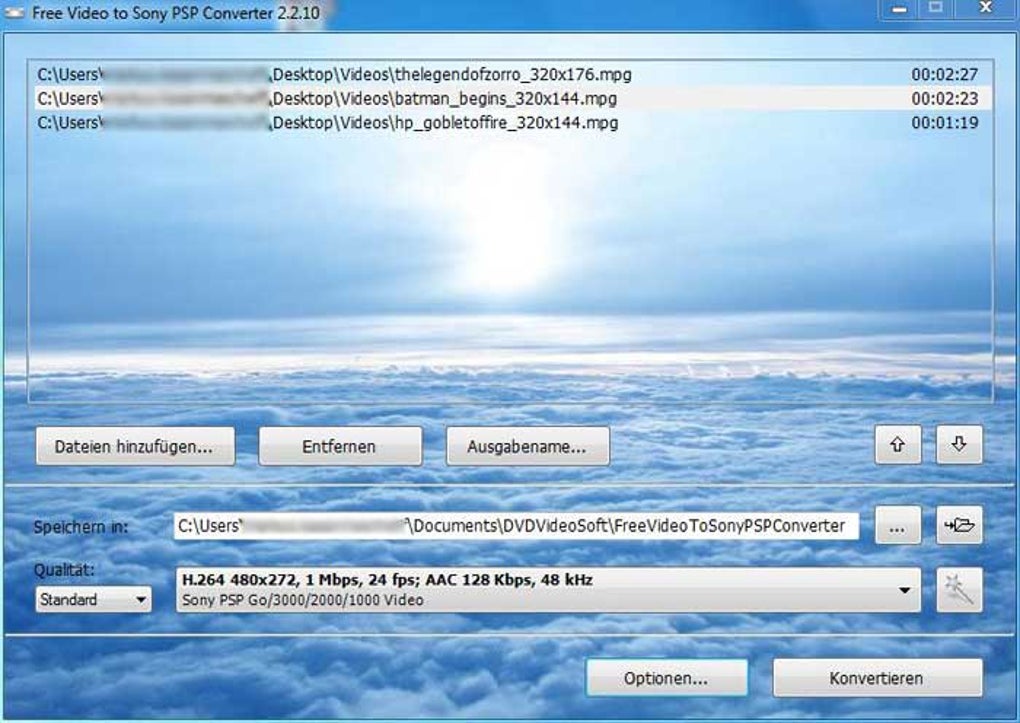This screenshot has width=1020, height=723.
Task: Click the Qualität: label
Action: 64,570
